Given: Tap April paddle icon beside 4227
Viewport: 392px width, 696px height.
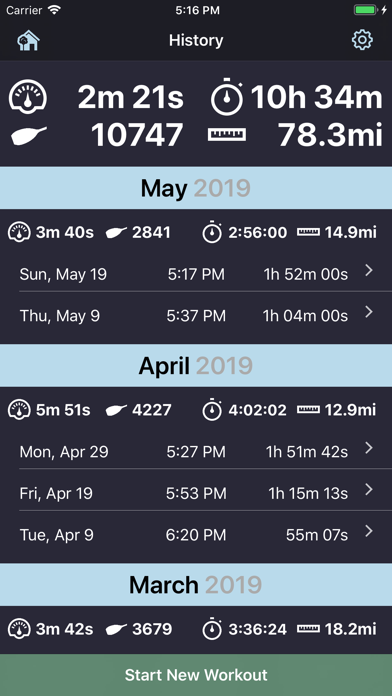Looking at the screenshot, I should click(116, 410).
